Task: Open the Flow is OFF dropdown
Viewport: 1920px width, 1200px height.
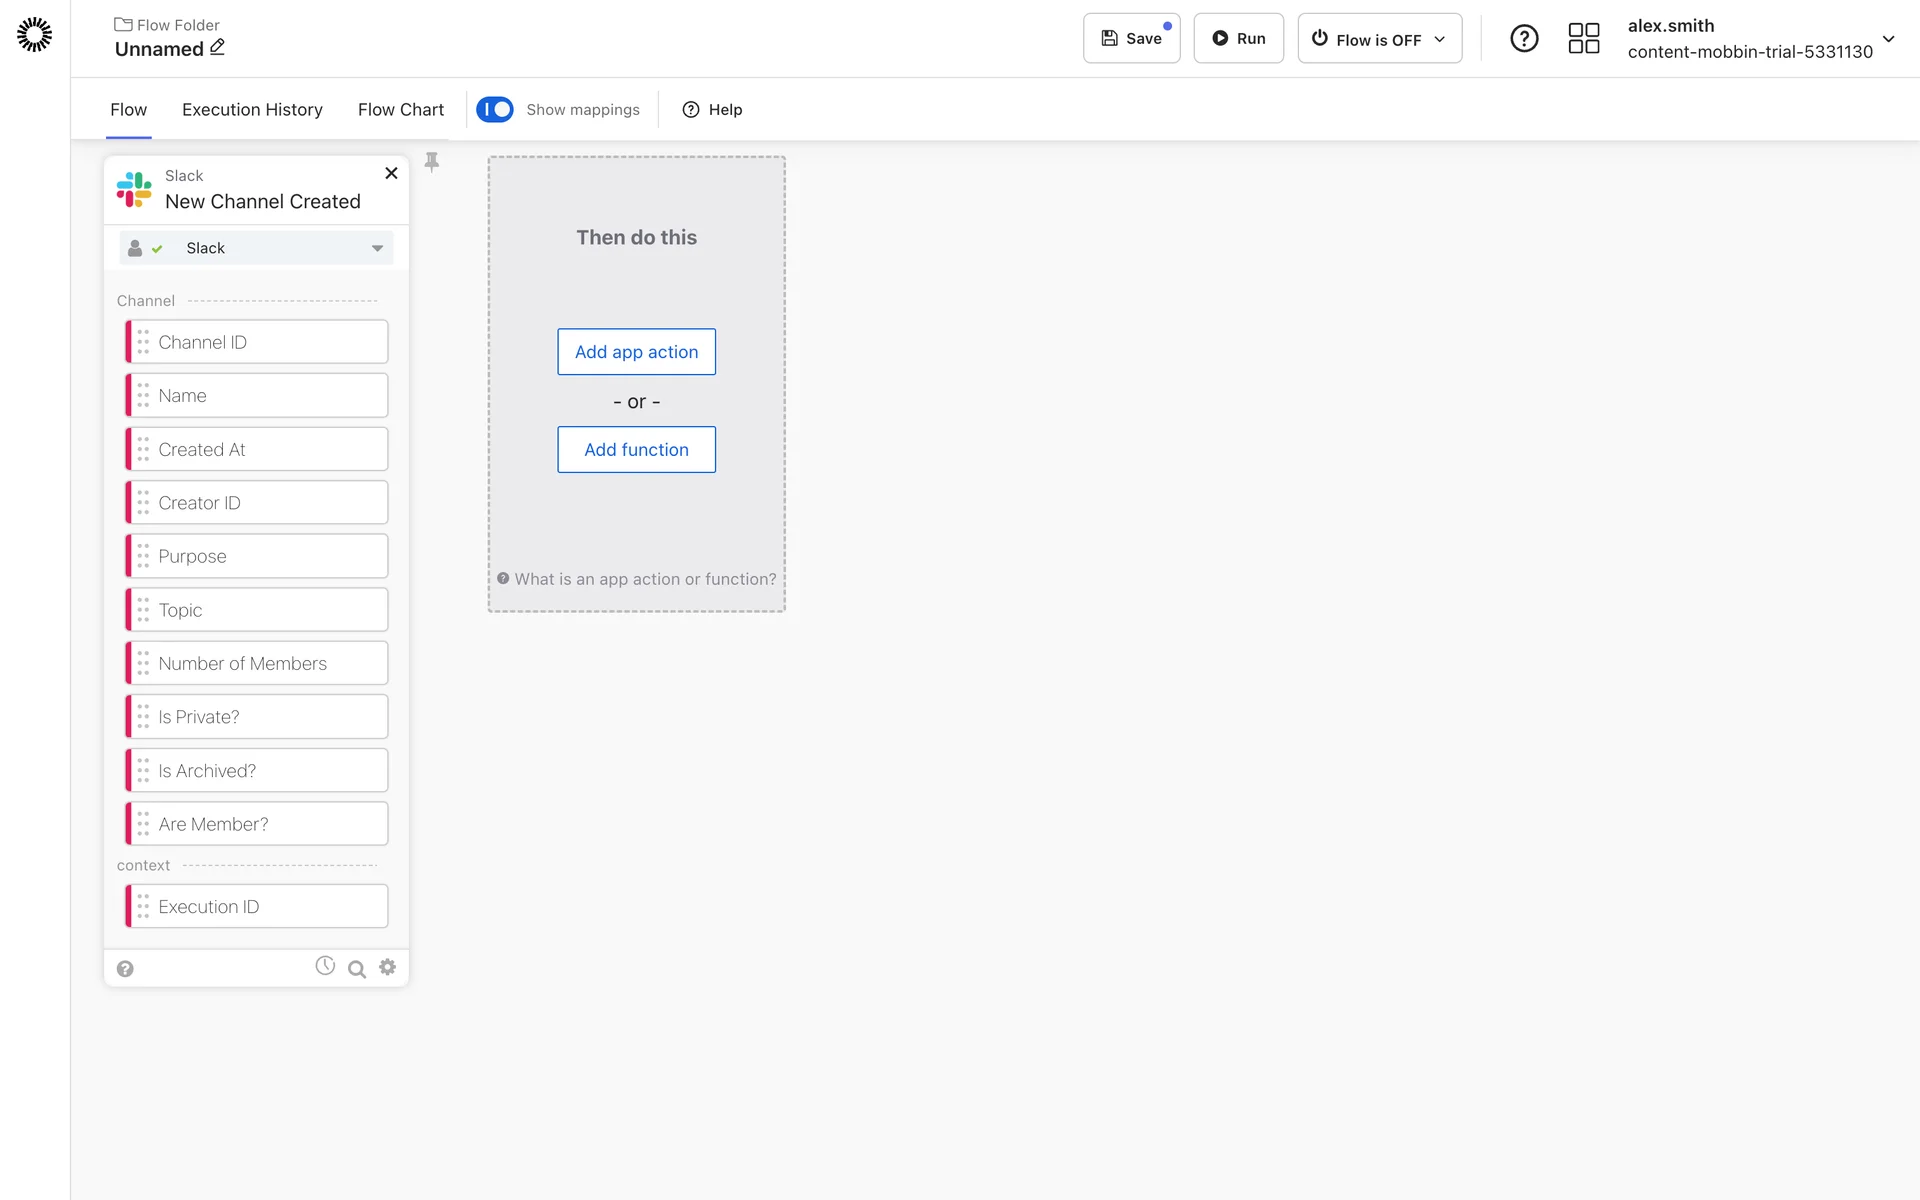Action: [x=1379, y=39]
